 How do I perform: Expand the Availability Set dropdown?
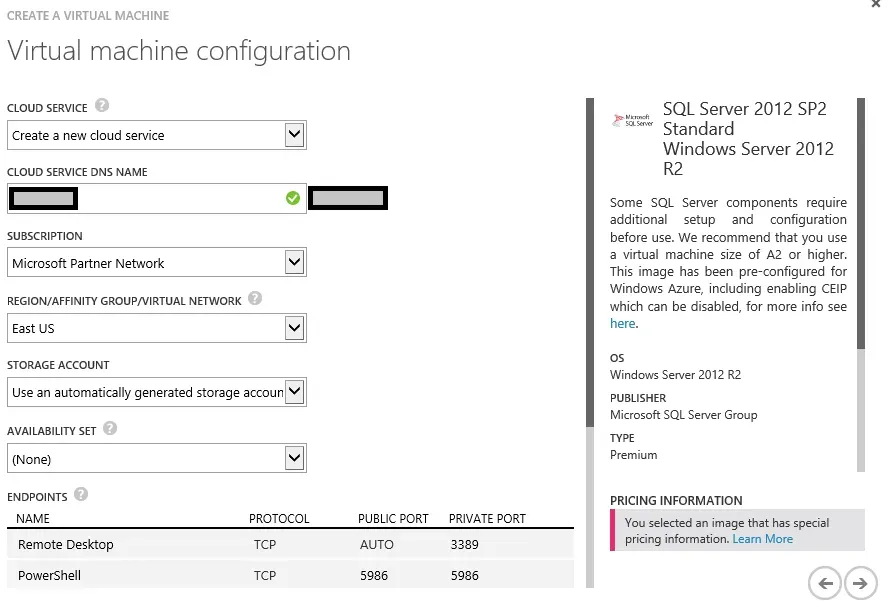coord(294,457)
